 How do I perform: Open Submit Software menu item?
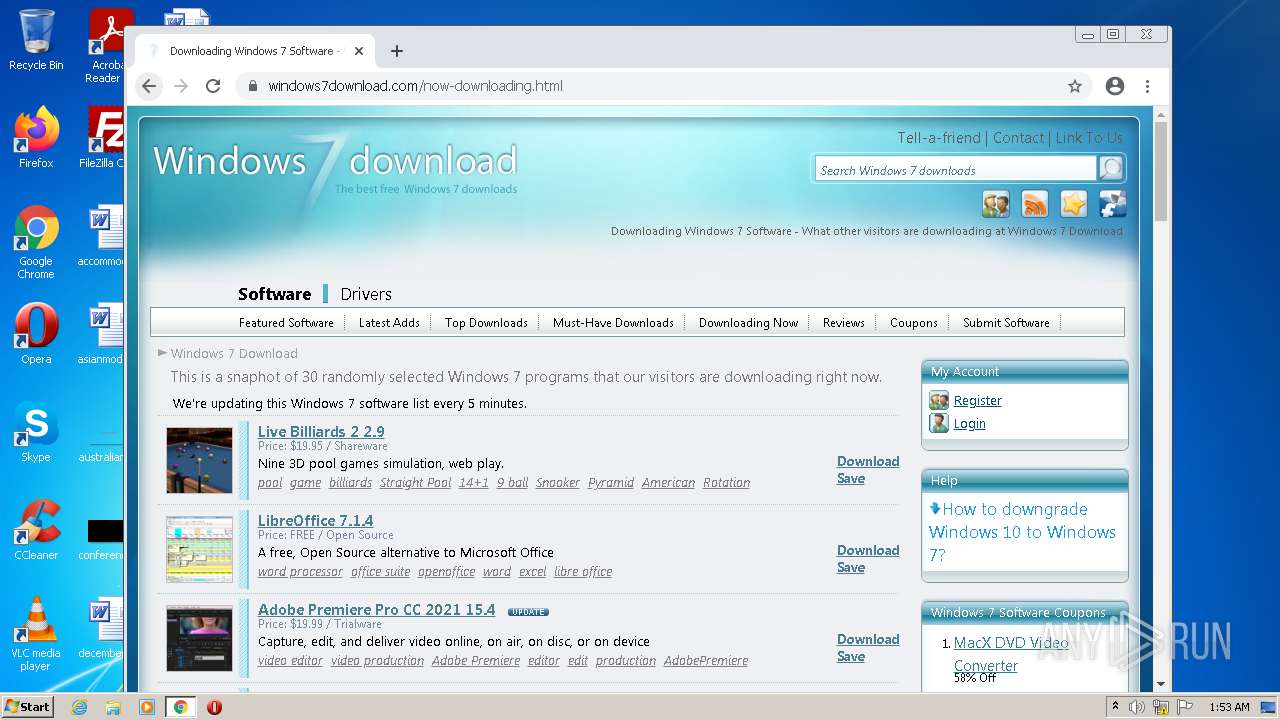(x=1006, y=323)
